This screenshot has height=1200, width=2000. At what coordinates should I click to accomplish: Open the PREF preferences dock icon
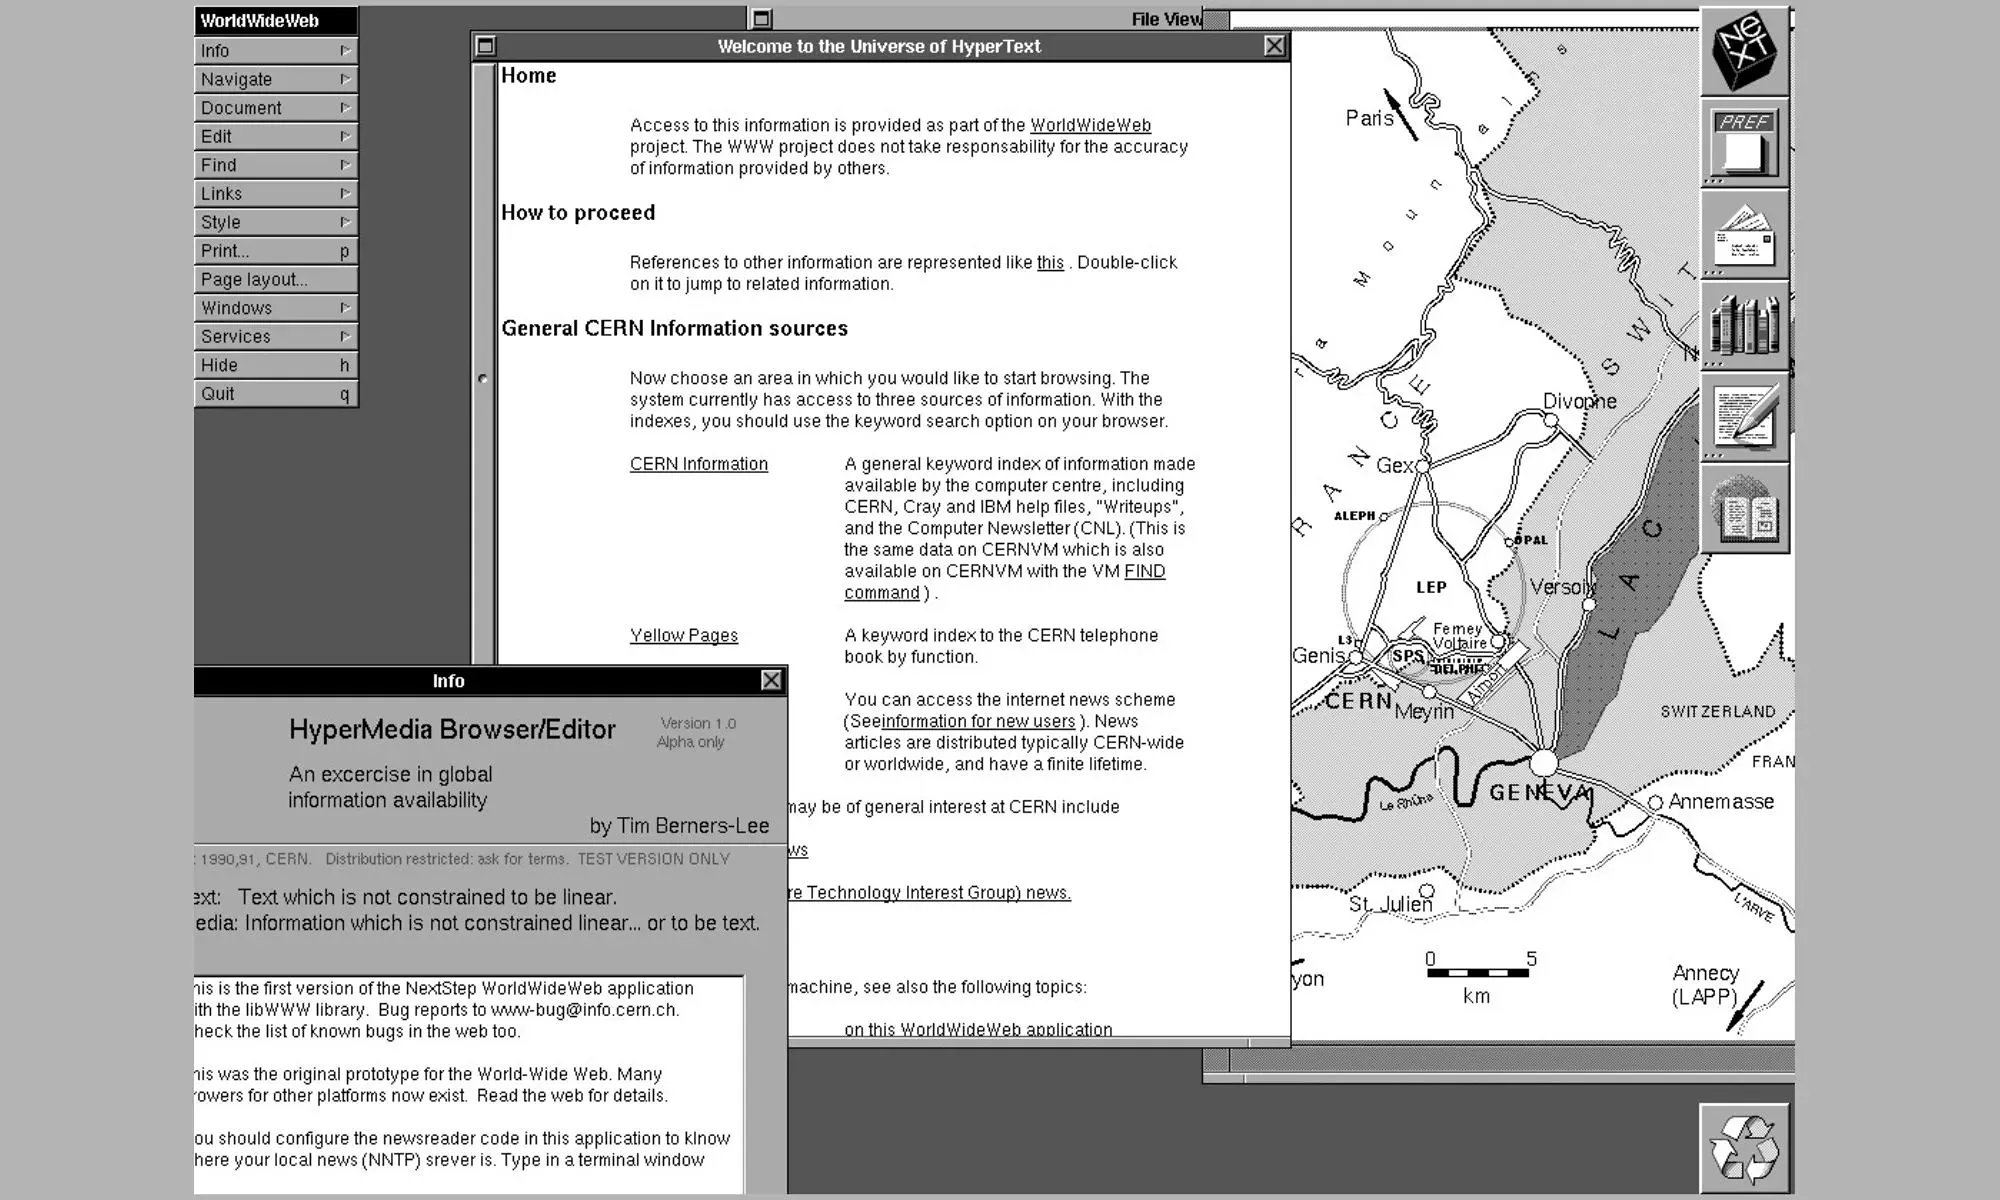(x=1744, y=142)
